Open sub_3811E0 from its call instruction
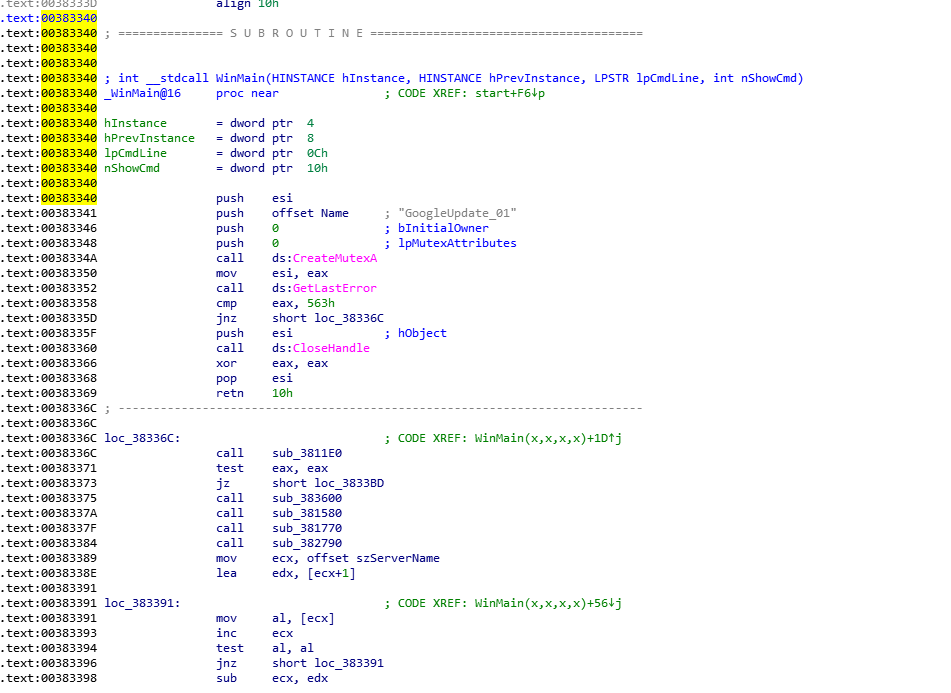951x693 pixels. tap(306, 453)
